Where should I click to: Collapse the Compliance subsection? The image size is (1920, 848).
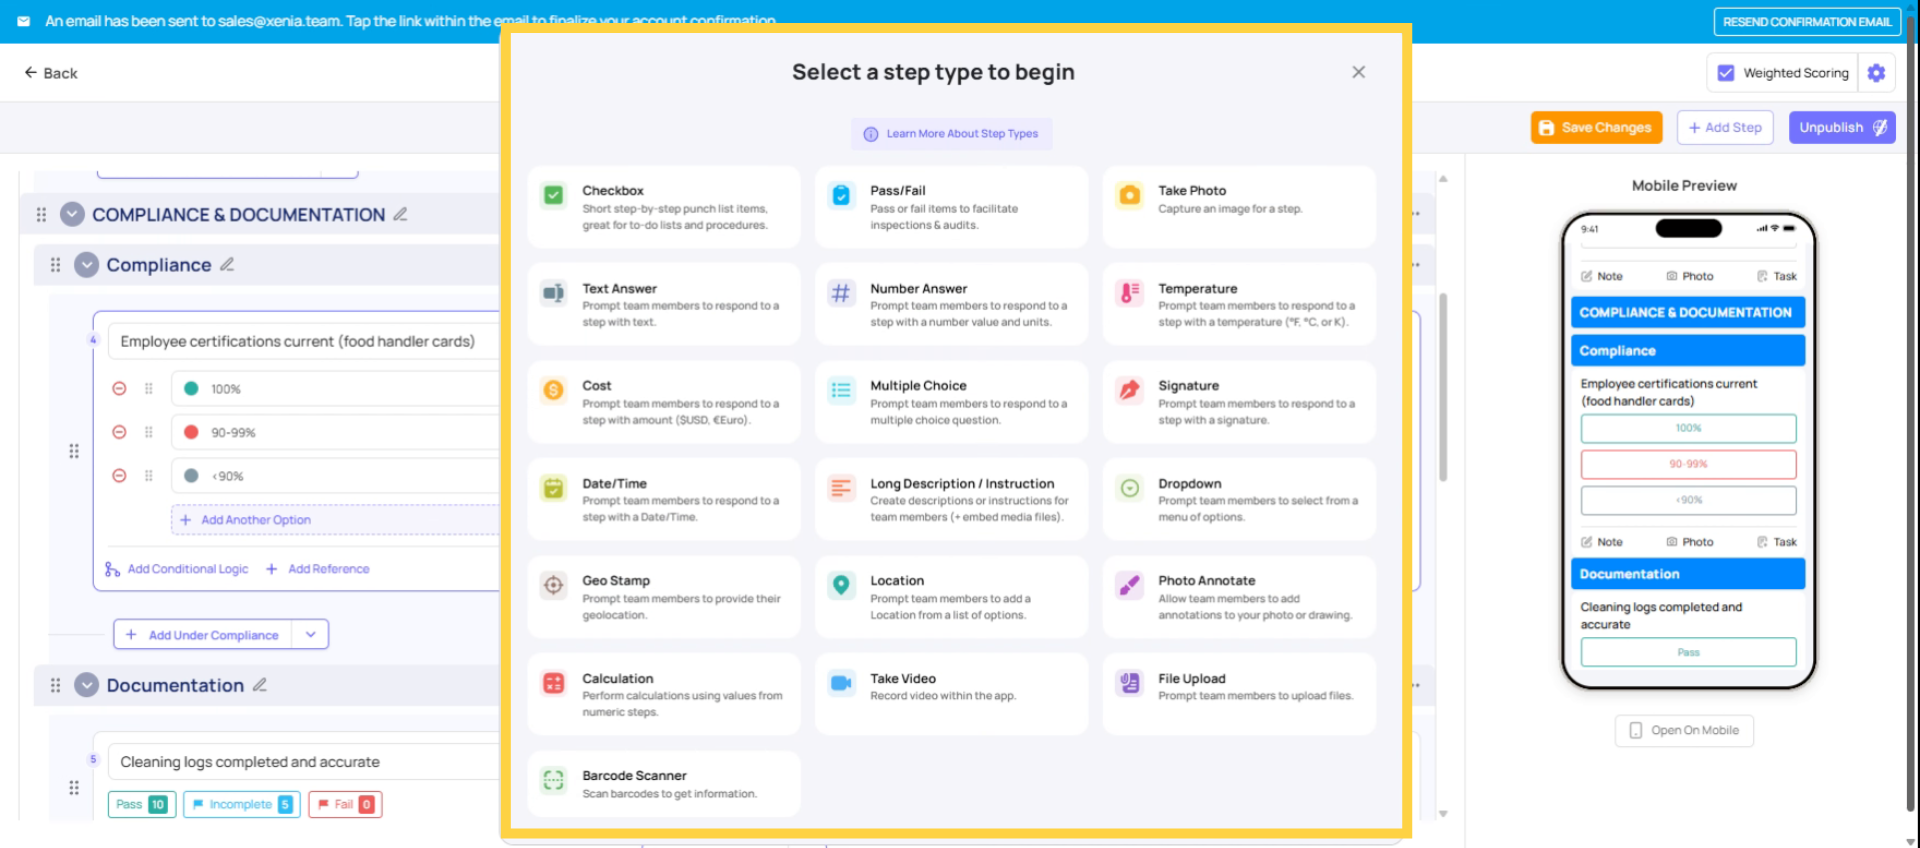(87, 265)
